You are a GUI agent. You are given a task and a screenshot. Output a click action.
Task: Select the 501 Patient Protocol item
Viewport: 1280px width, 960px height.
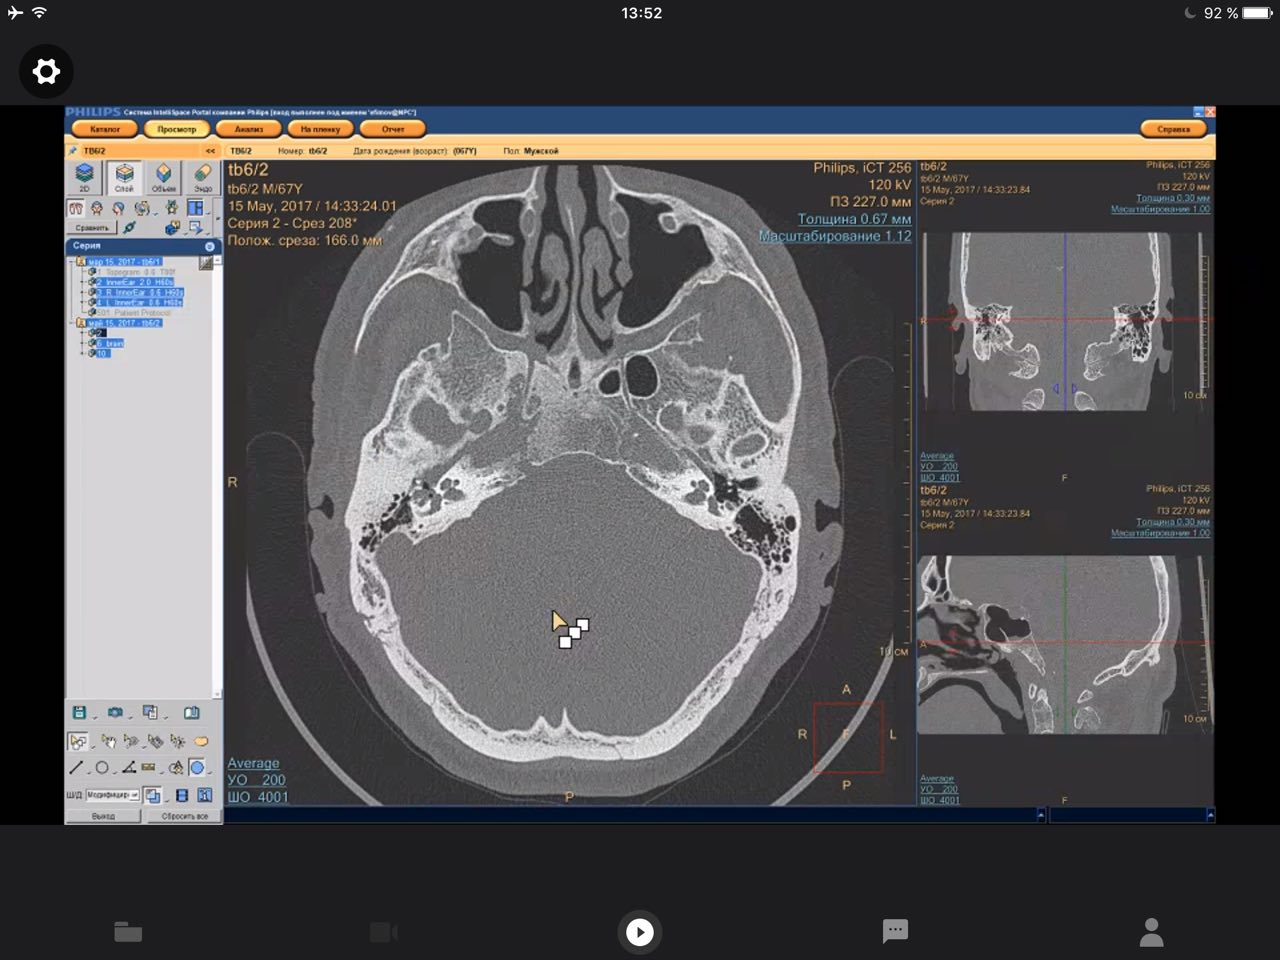133,313
